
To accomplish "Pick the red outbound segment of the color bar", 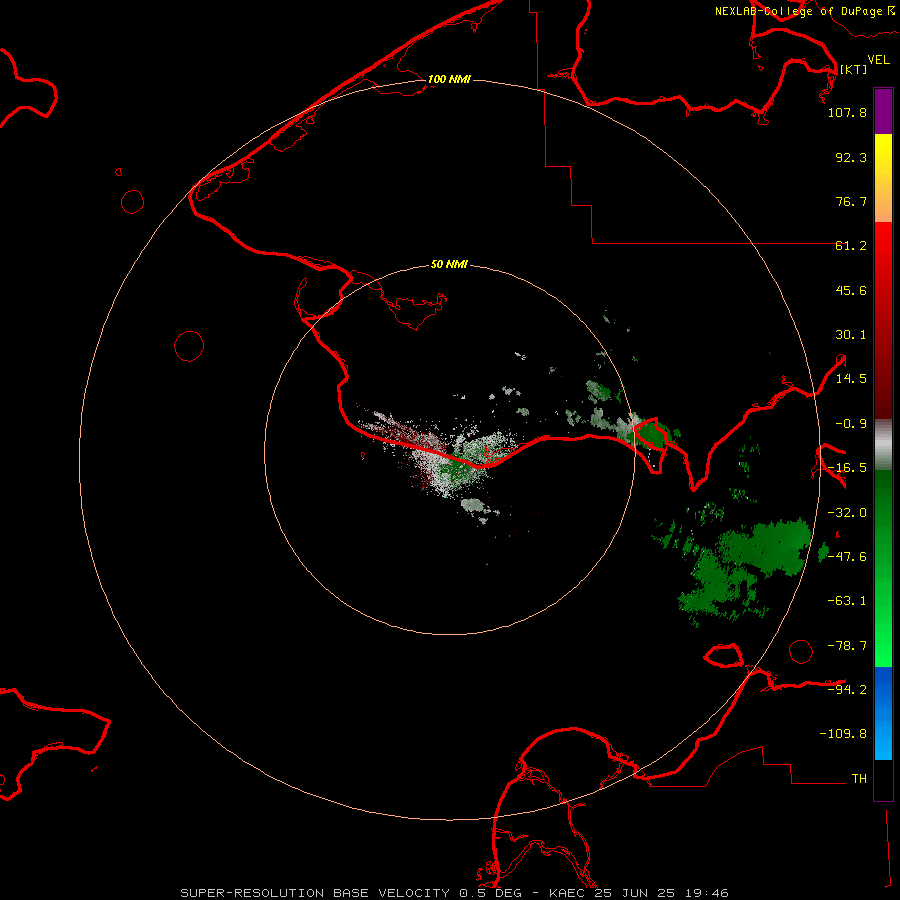I will (x=883, y=320).
